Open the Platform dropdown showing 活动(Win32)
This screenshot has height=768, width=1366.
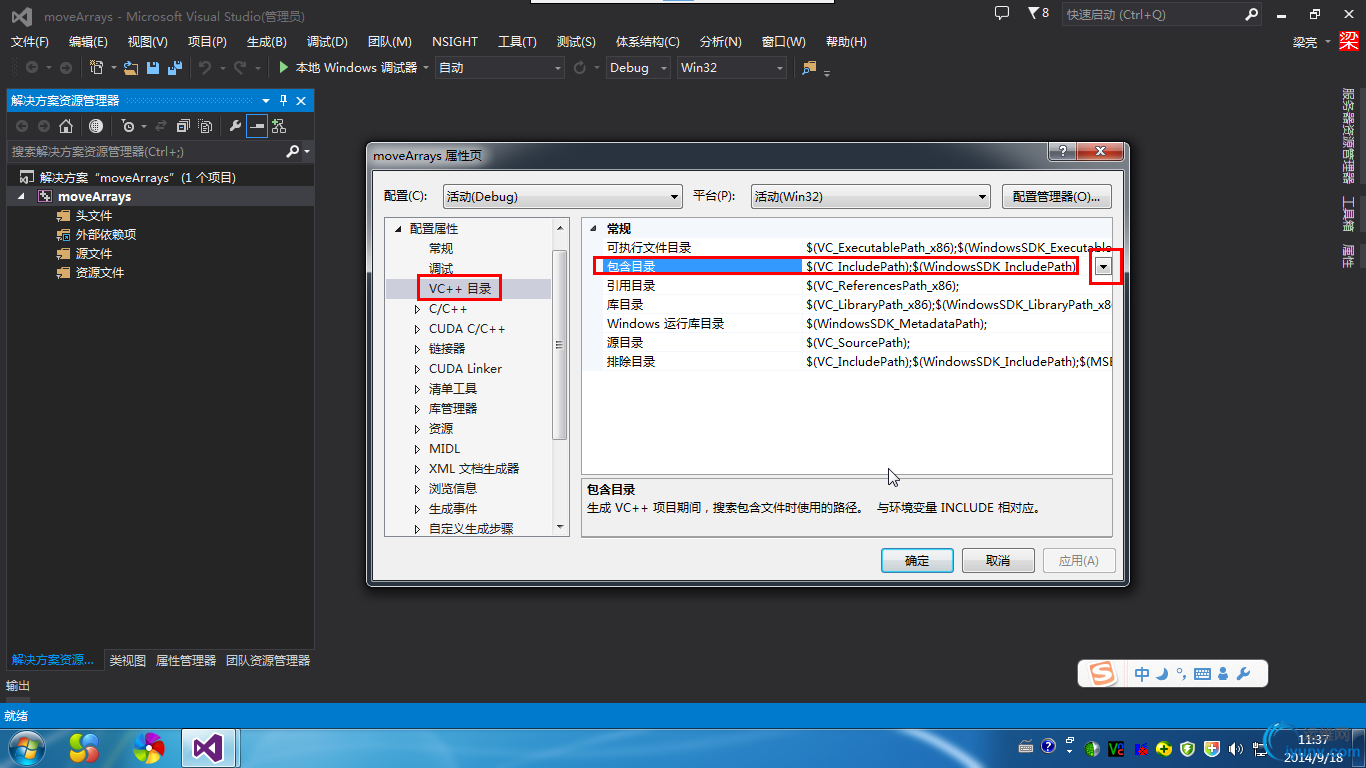pyautogui.click(x=870, y=196)
